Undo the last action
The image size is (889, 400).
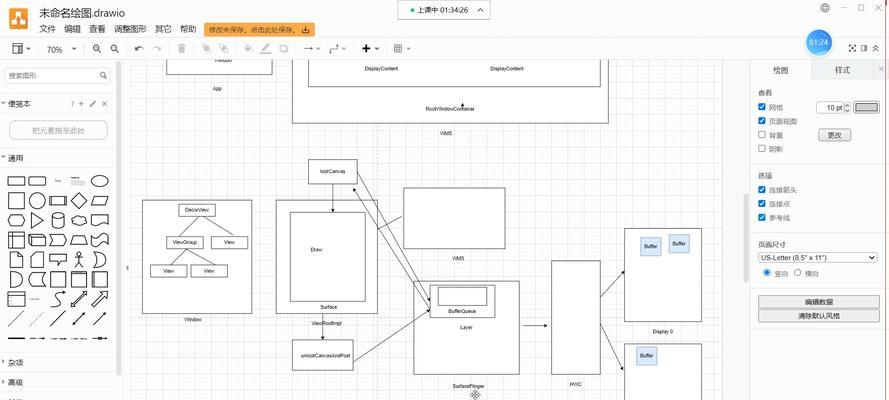point(139,49)
